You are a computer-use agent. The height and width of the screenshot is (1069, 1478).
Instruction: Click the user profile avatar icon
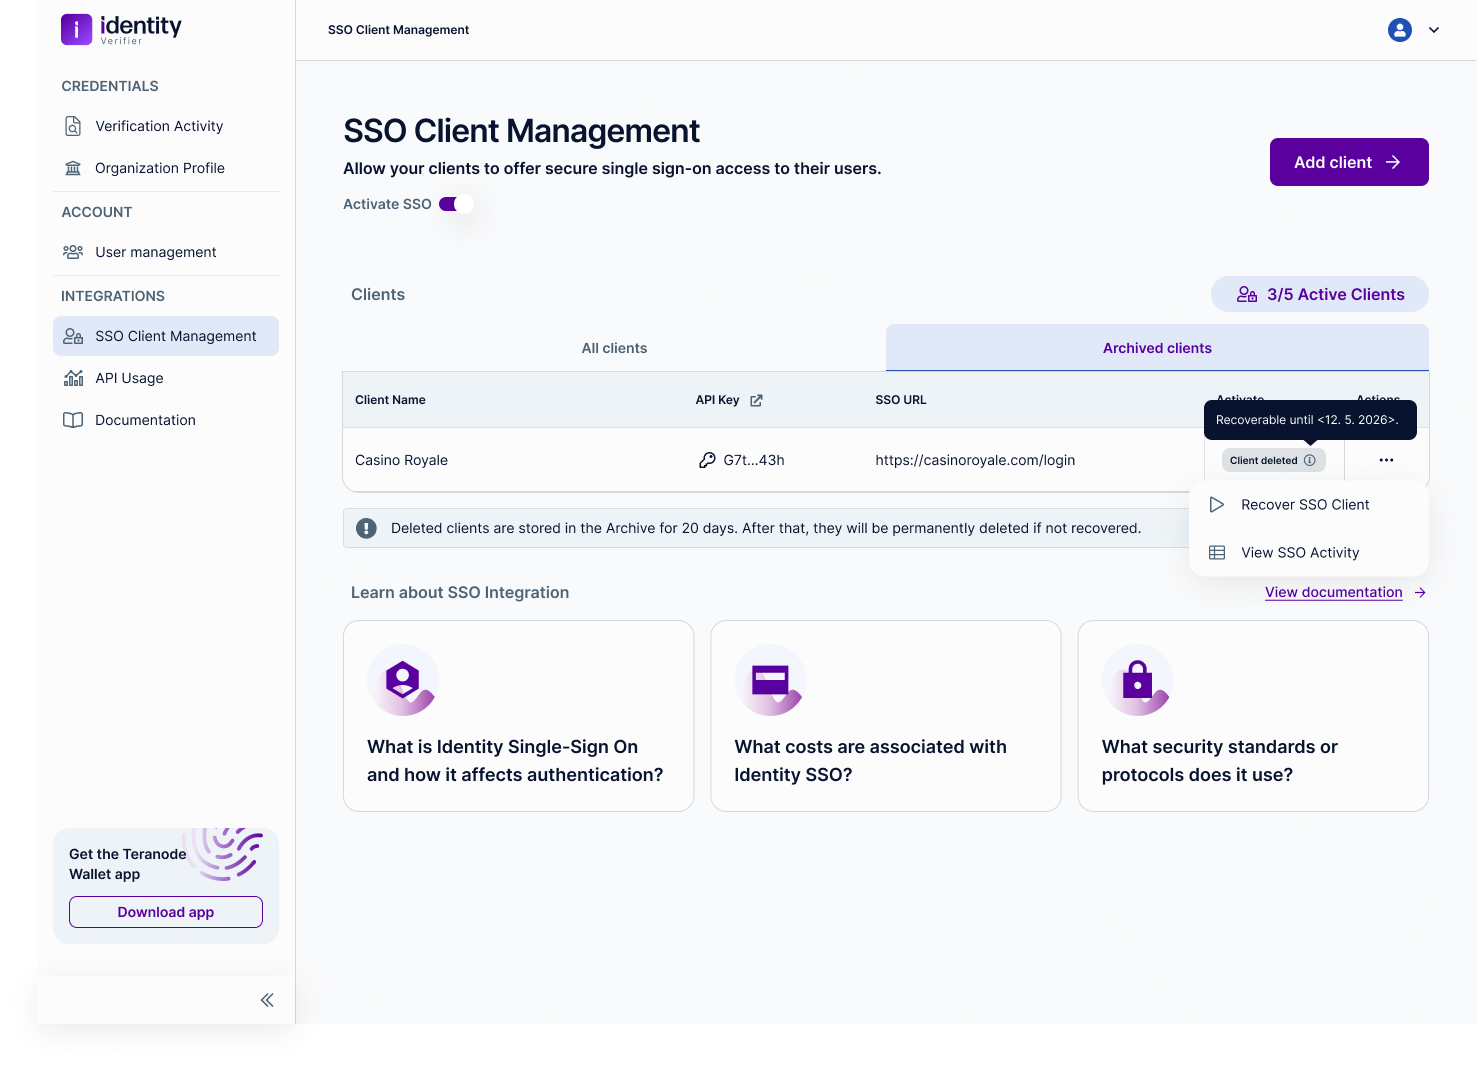1399,30
